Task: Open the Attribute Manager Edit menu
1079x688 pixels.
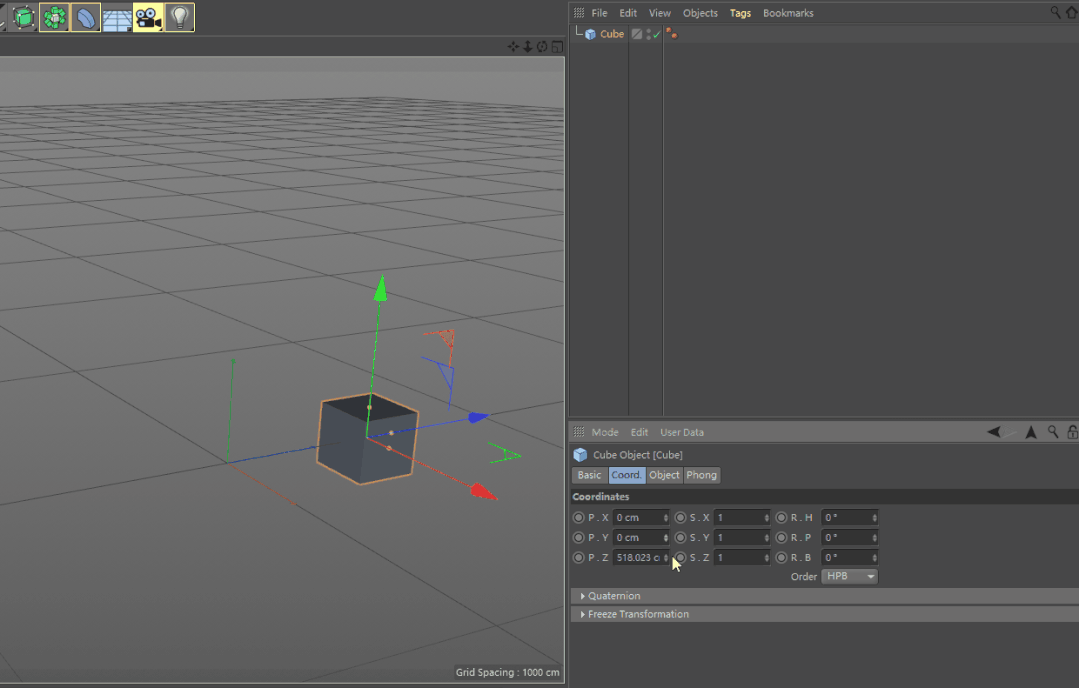Action: tap(639, 432)
